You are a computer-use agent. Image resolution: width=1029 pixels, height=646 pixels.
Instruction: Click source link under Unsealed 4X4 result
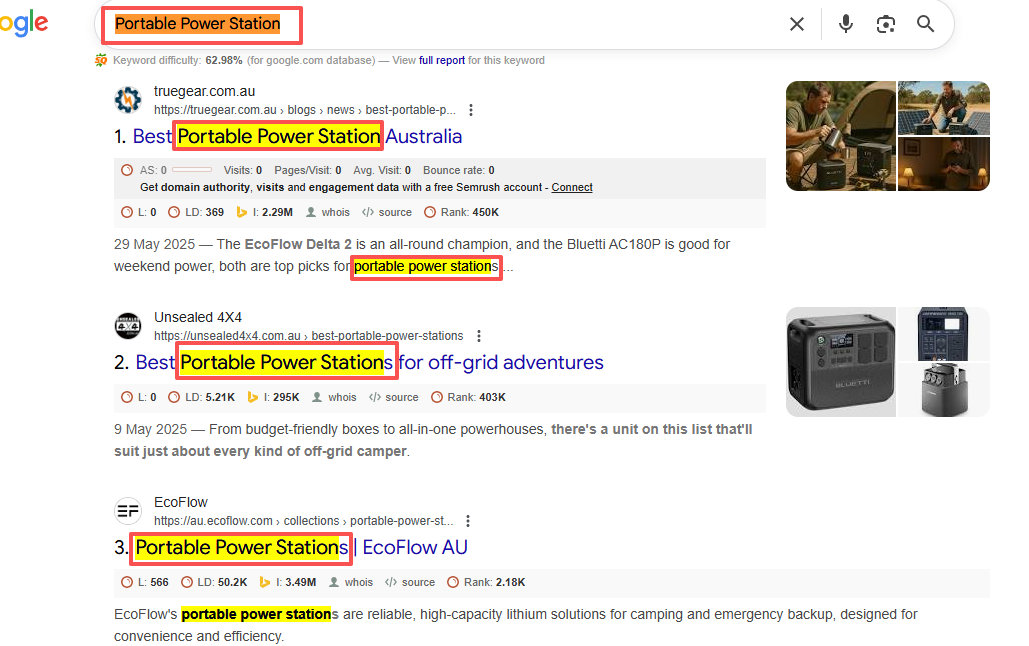point(401,397)
